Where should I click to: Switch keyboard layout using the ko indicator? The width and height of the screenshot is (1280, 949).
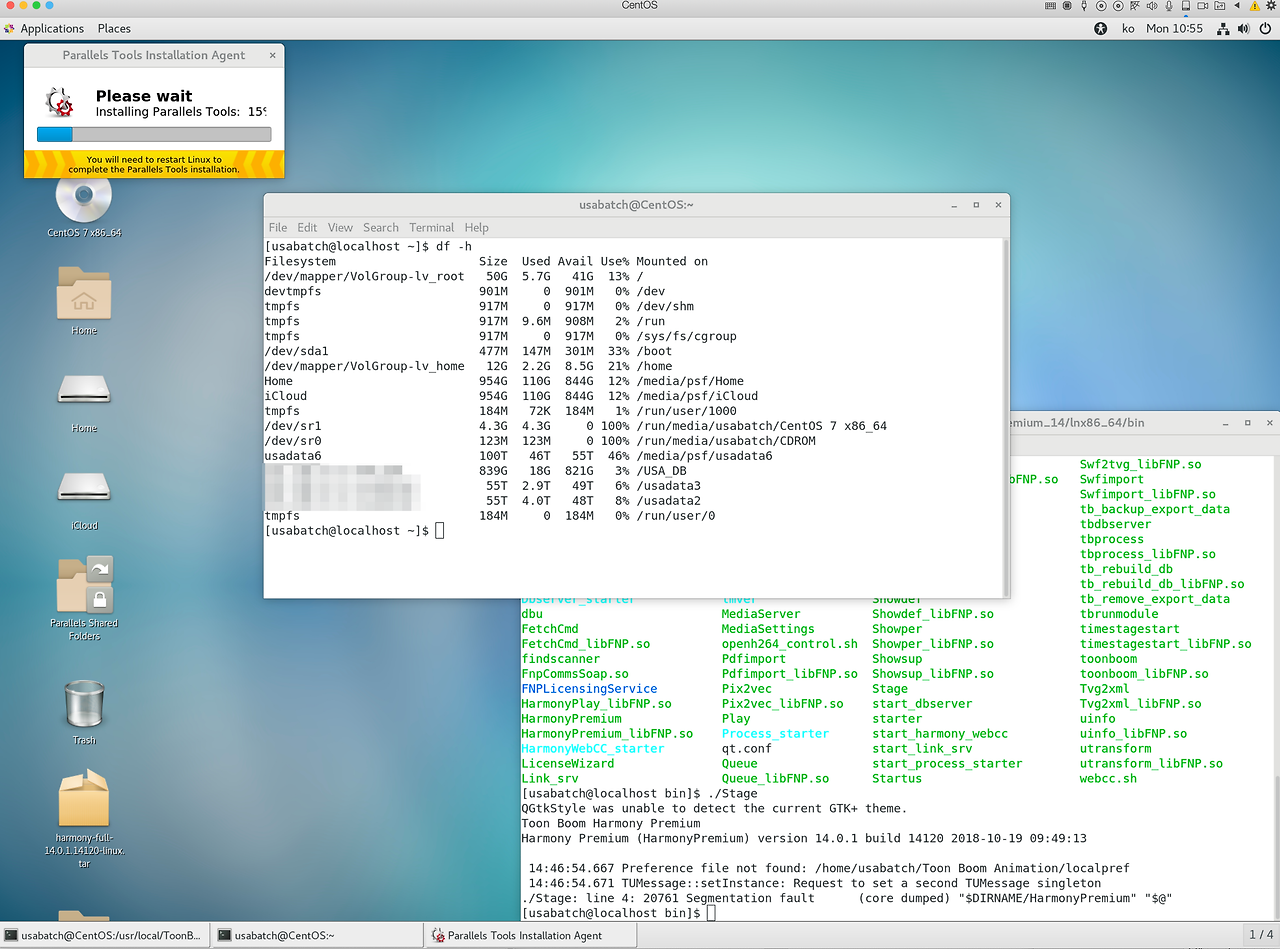[1129, 28]
